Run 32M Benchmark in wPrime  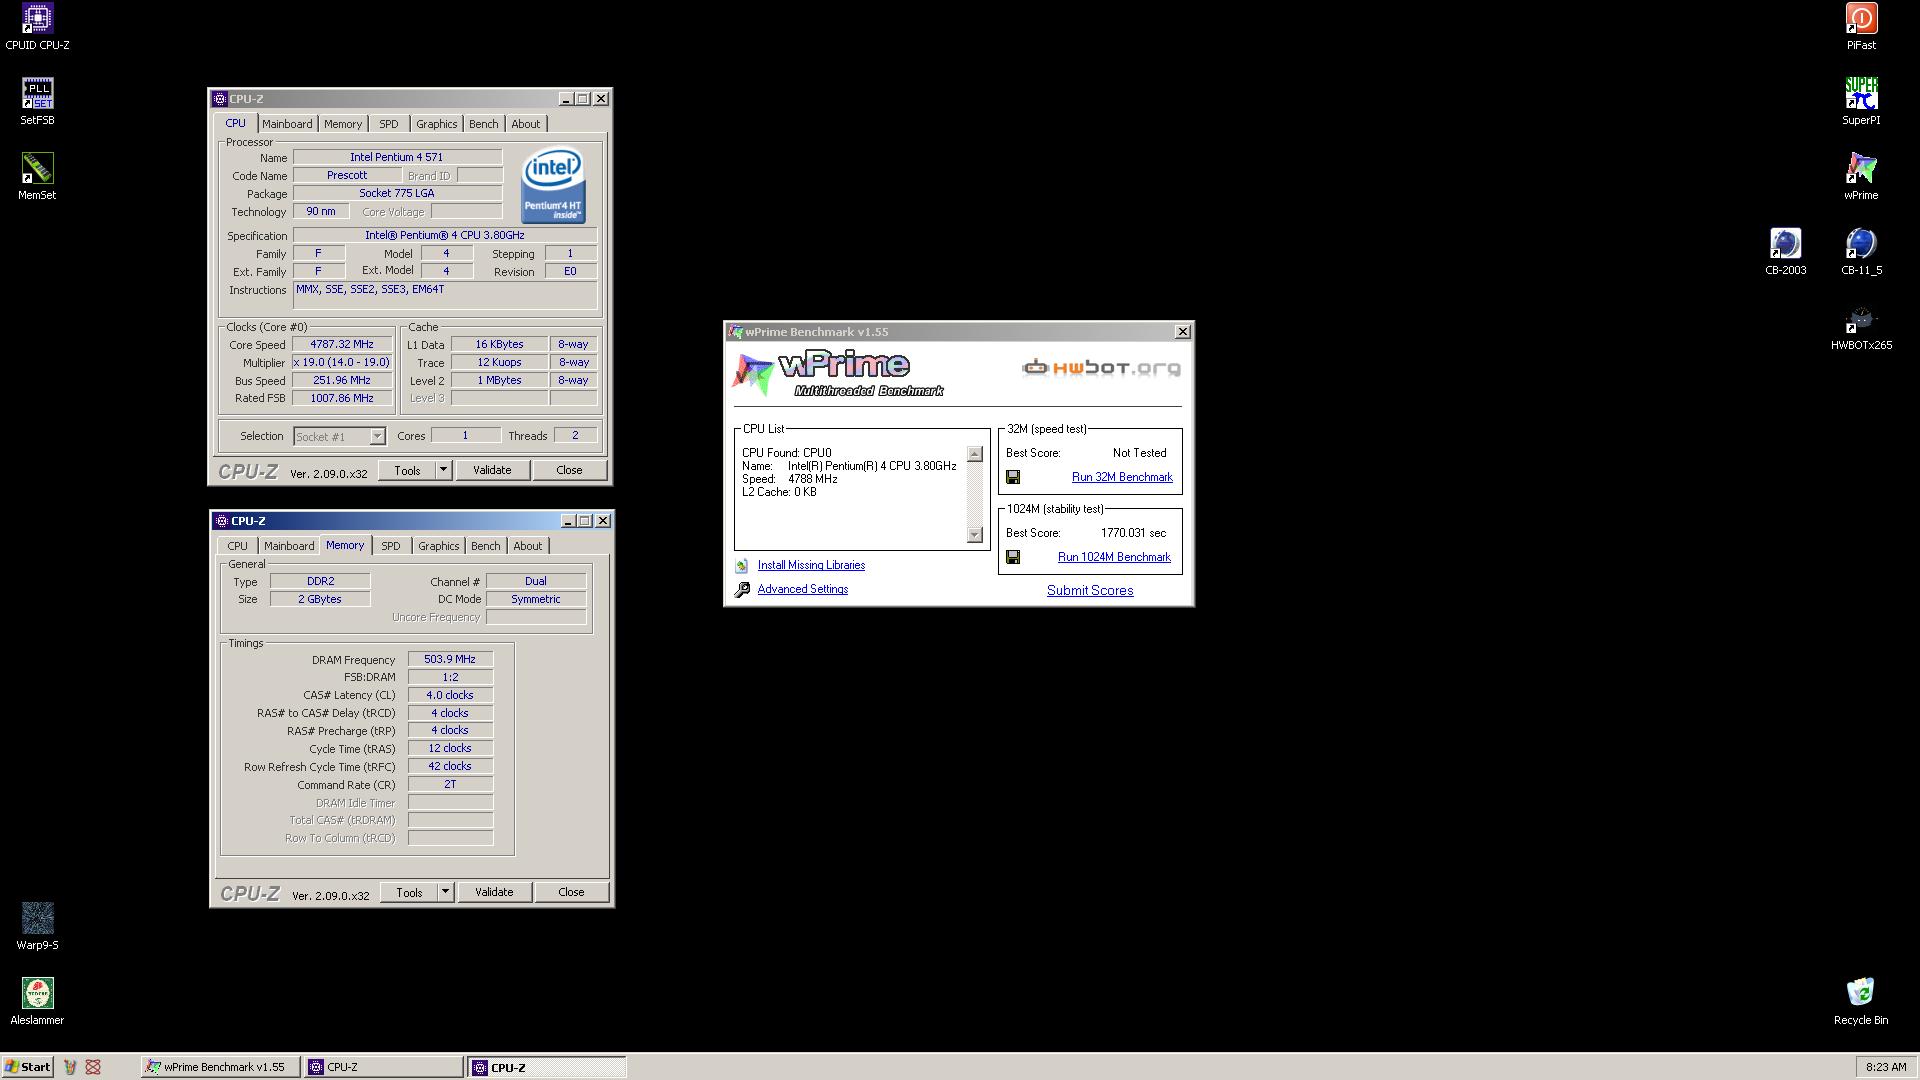coord(1122,478)
